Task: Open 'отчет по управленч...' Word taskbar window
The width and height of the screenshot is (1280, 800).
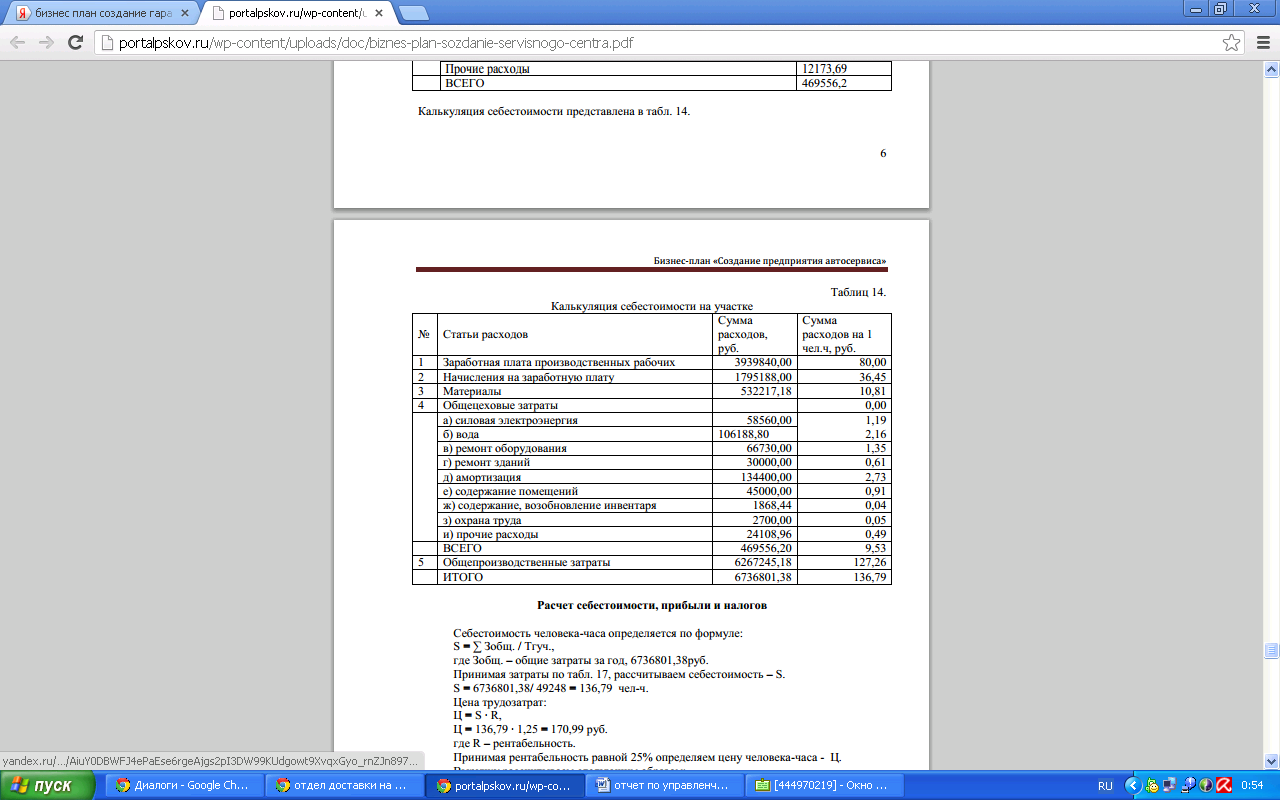Action: (664, 786)
